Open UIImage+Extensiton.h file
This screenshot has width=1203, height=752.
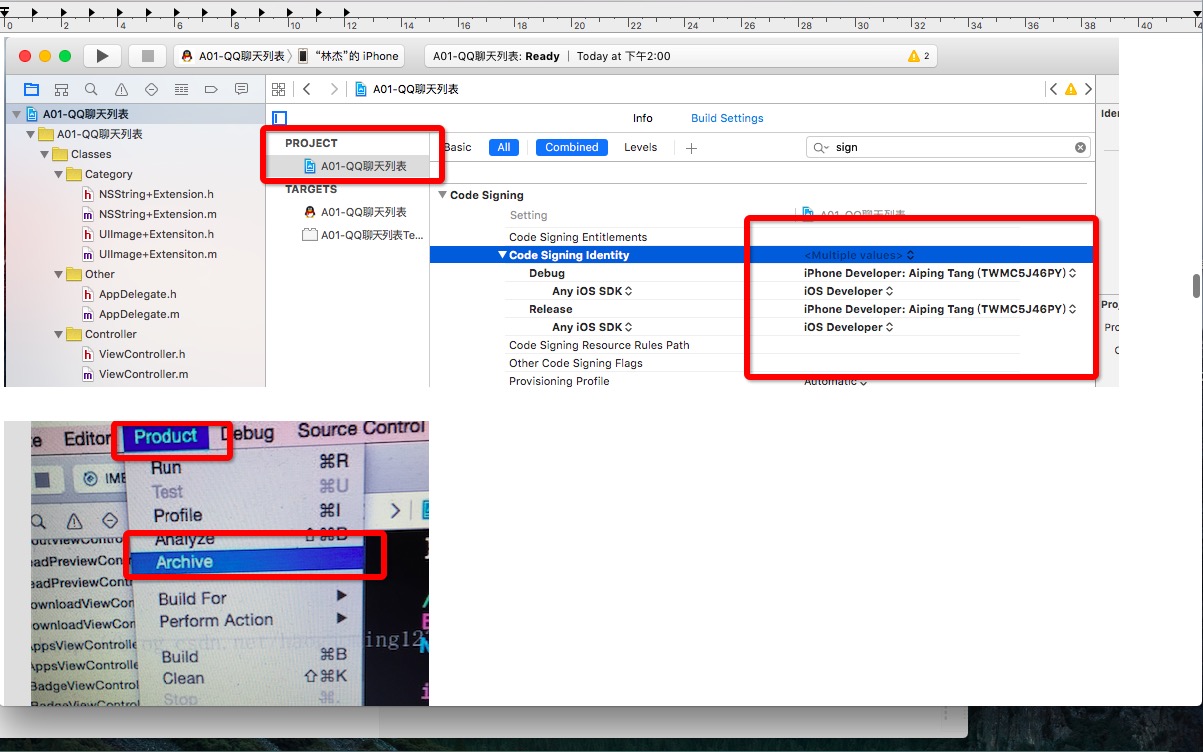pyautogui.click(x=148, y=234)
